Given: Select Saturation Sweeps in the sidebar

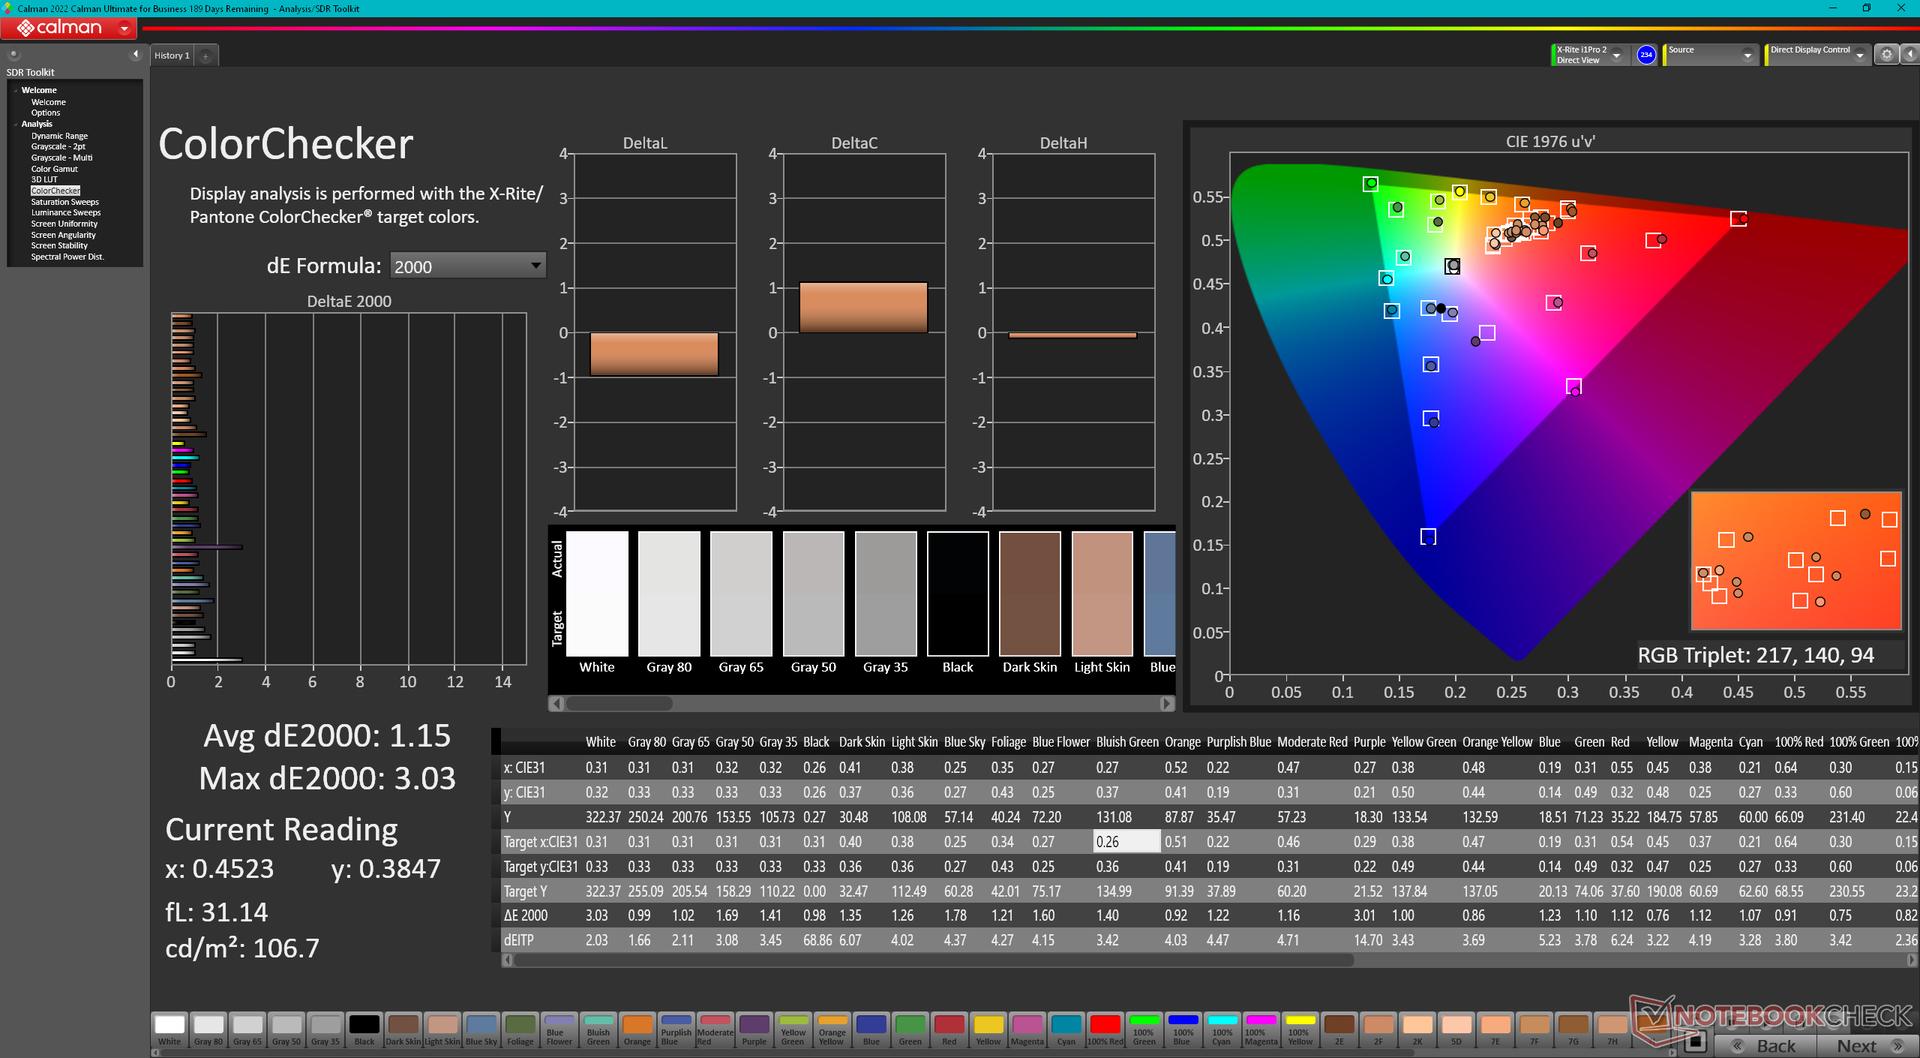Looking at the screenshot, I should 65,202.
